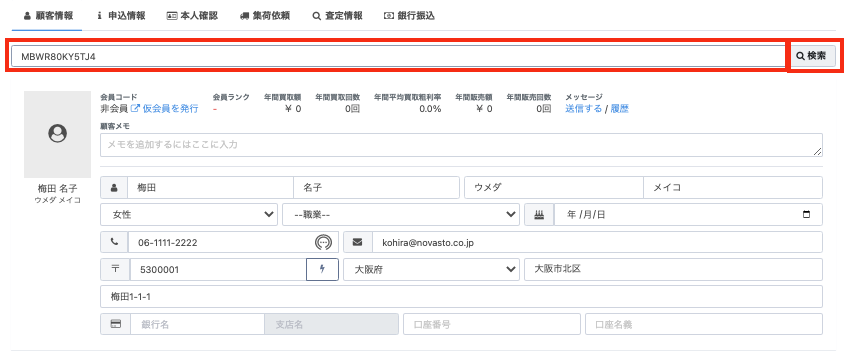Open the message 履歴 link
This screenshot has width=852, height=363.
pos(619,109)
